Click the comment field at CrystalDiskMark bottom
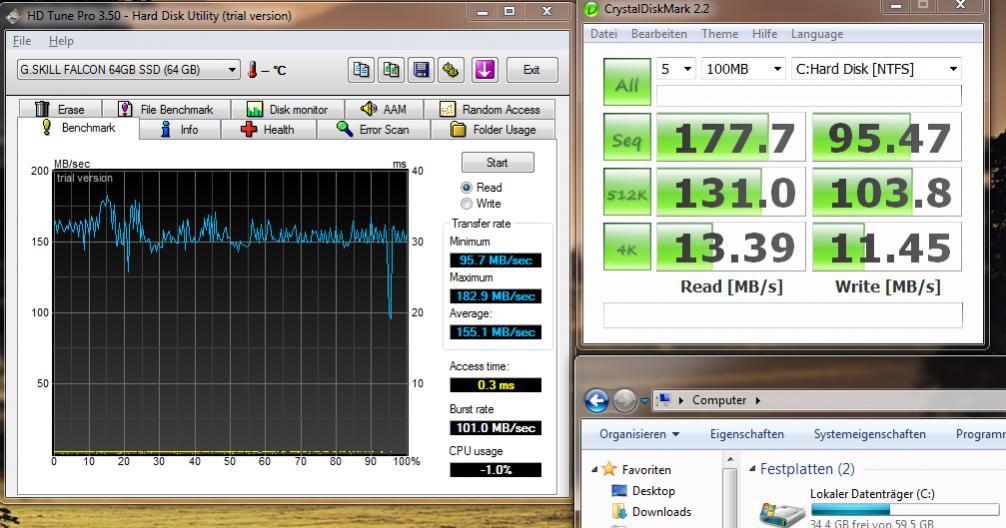The image size is (1006, 528). coord(783,315)
